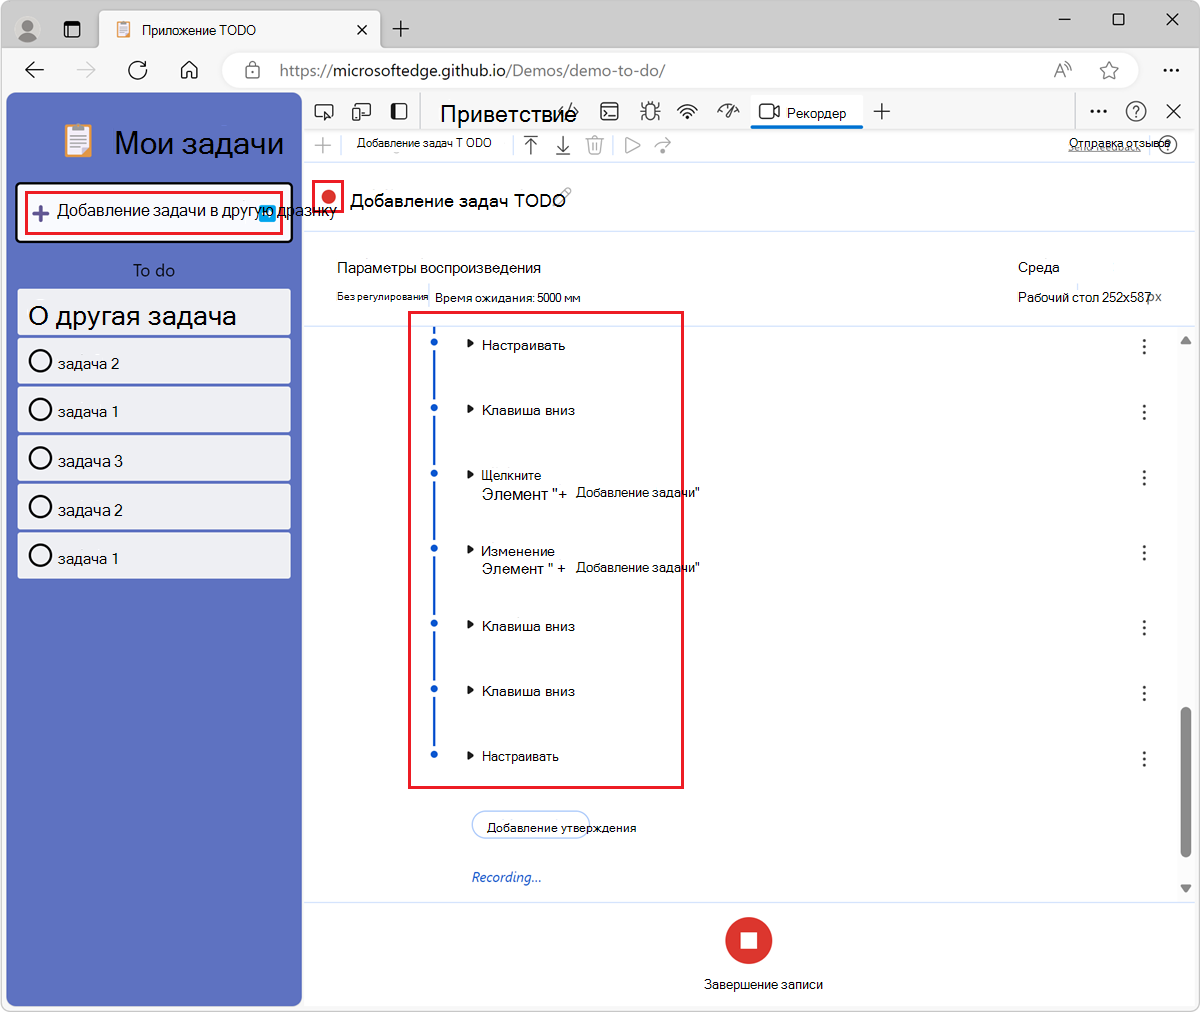This screenshot has width=1200, height=1012.
Task: Edit recording title with pencil icon
Action: [566, 192]
